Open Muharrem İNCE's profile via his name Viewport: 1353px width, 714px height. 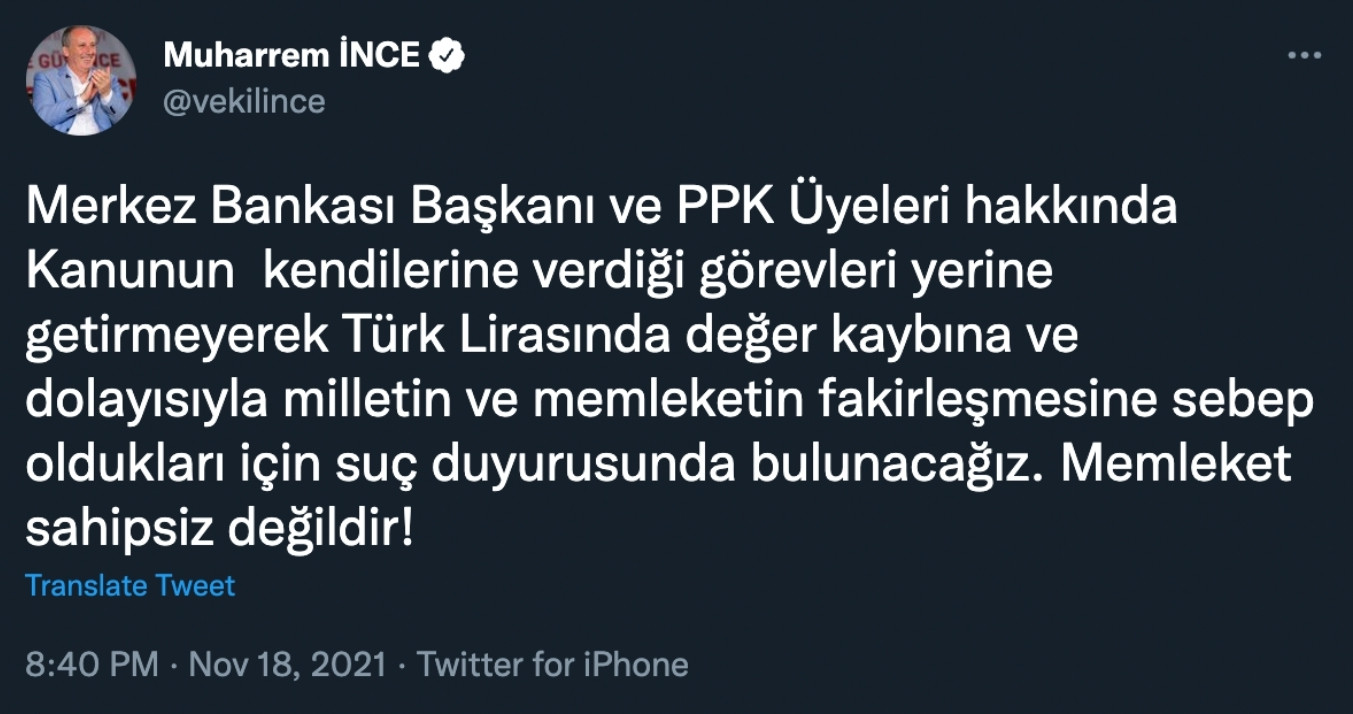[290, 56]
